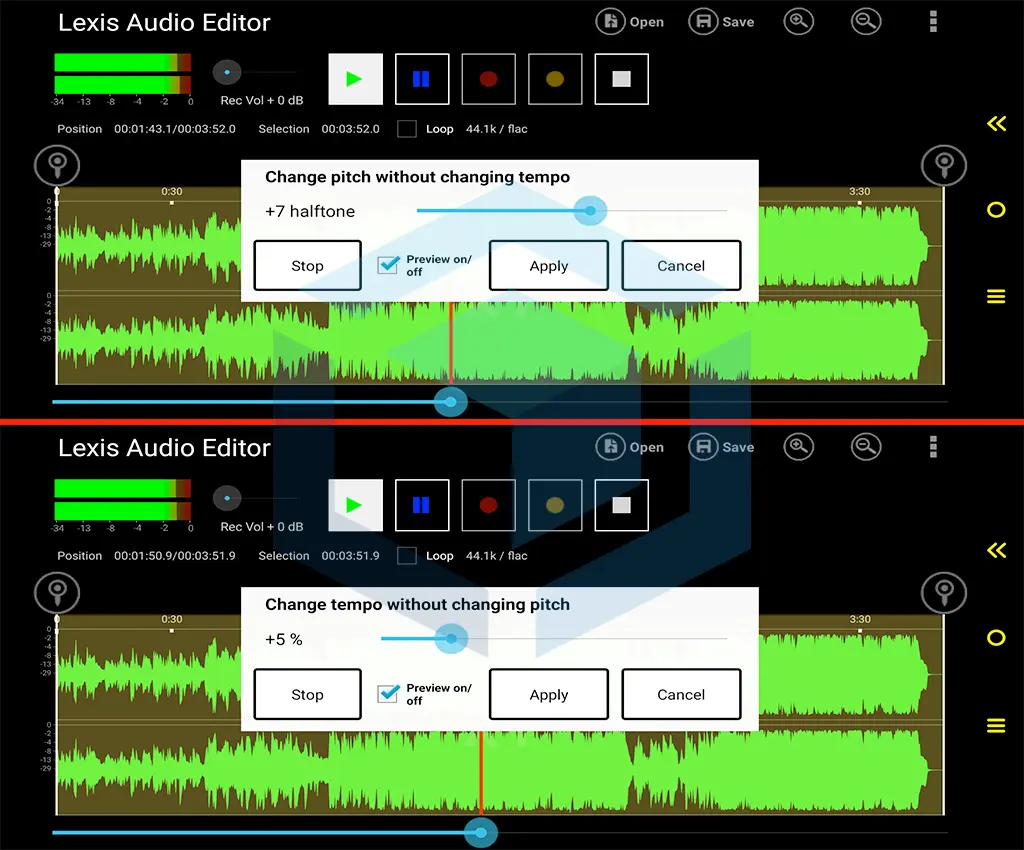Zoom out the waveform in bottom editor
Viewport: 1024px width, 850px height.
click(x=866, y=447)
